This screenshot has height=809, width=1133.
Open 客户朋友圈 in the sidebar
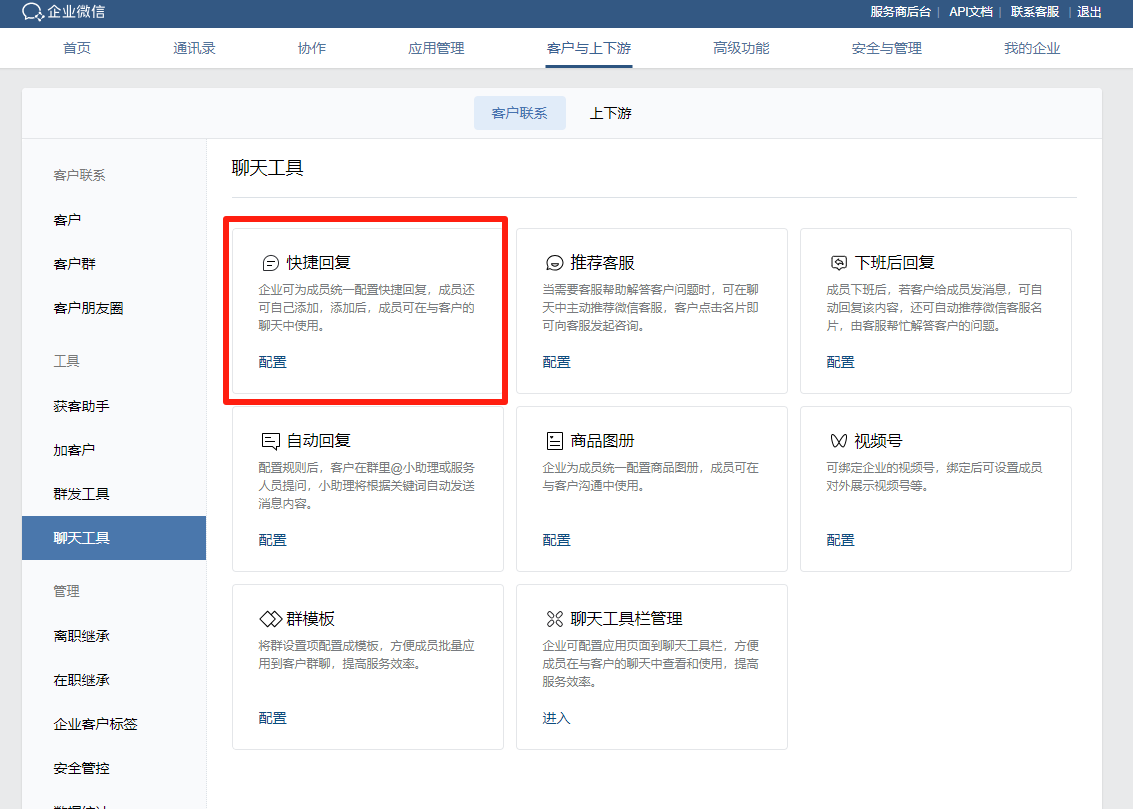point(88,308)
